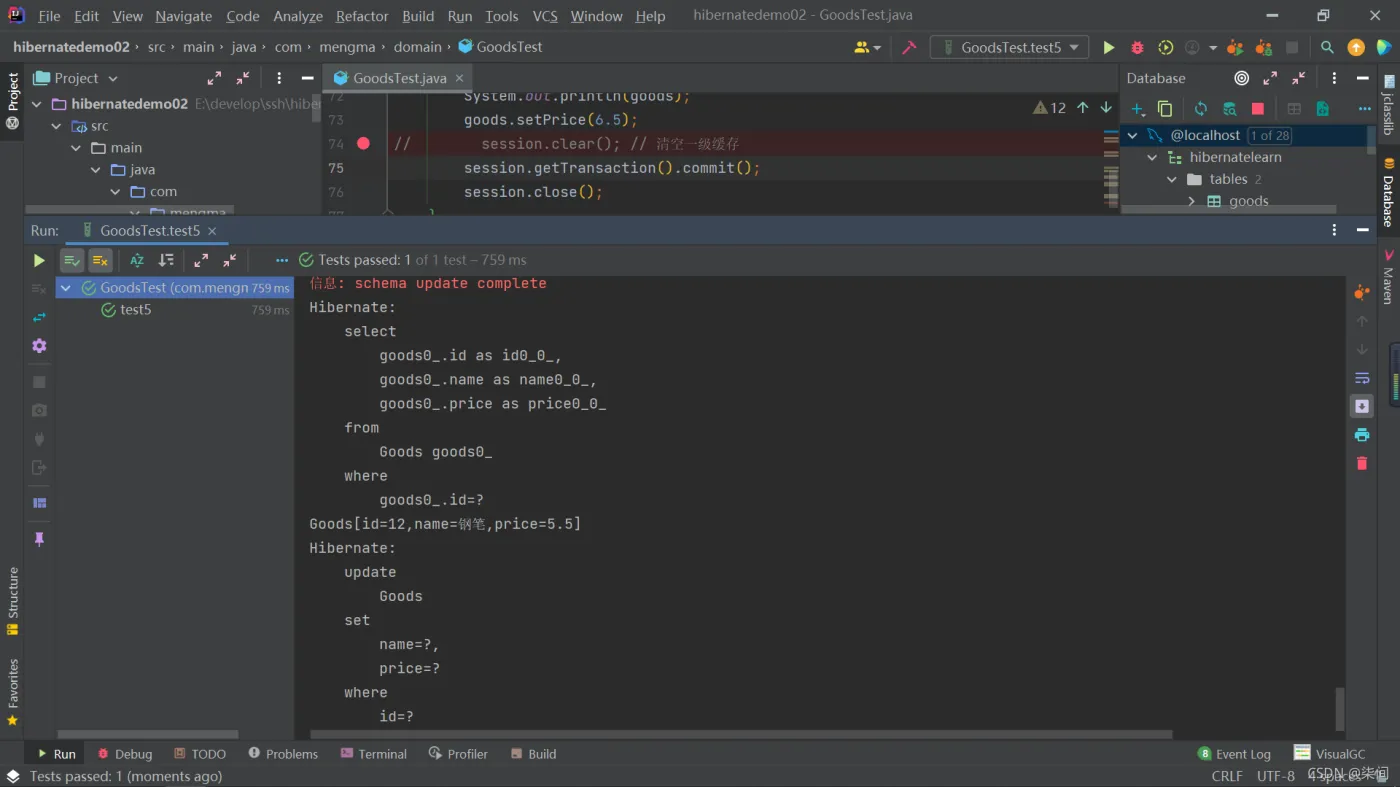This screenshot has width=1400, height=787.
Task: Jump to the query console icon in Database toolbar
Action: click(x=1322, y=108)
